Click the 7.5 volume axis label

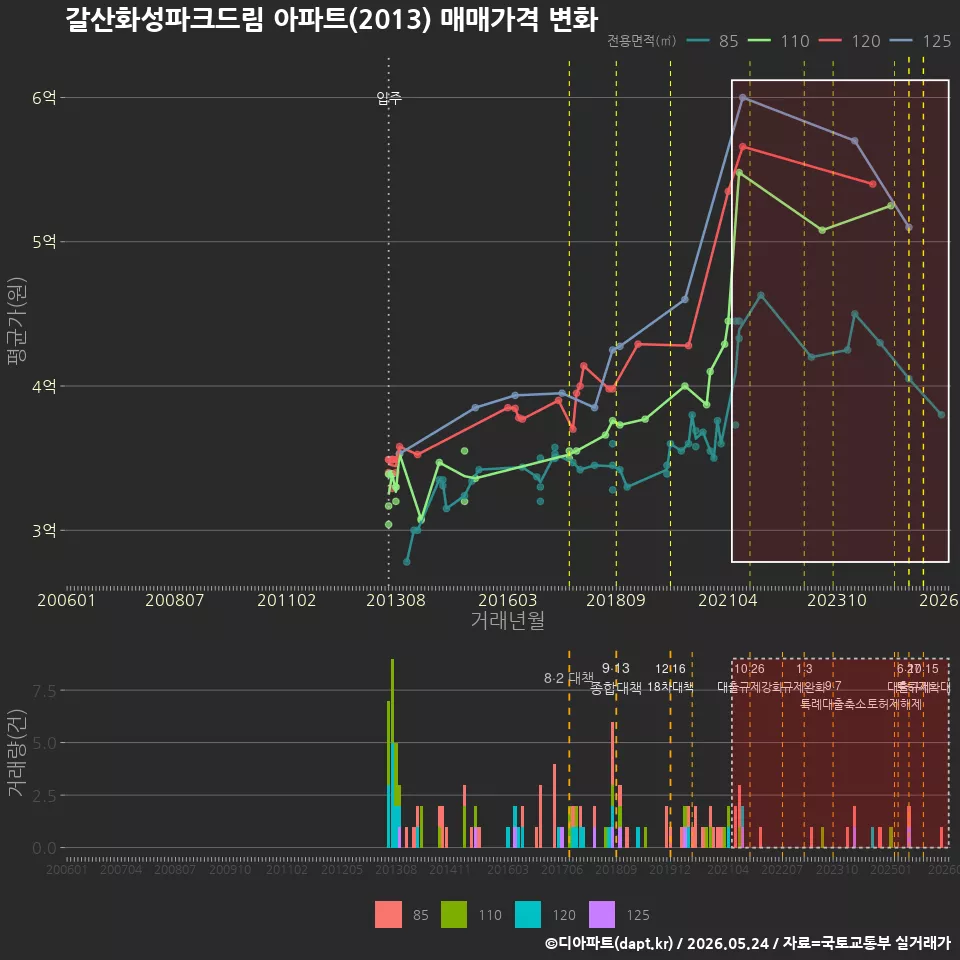point(44,691)
